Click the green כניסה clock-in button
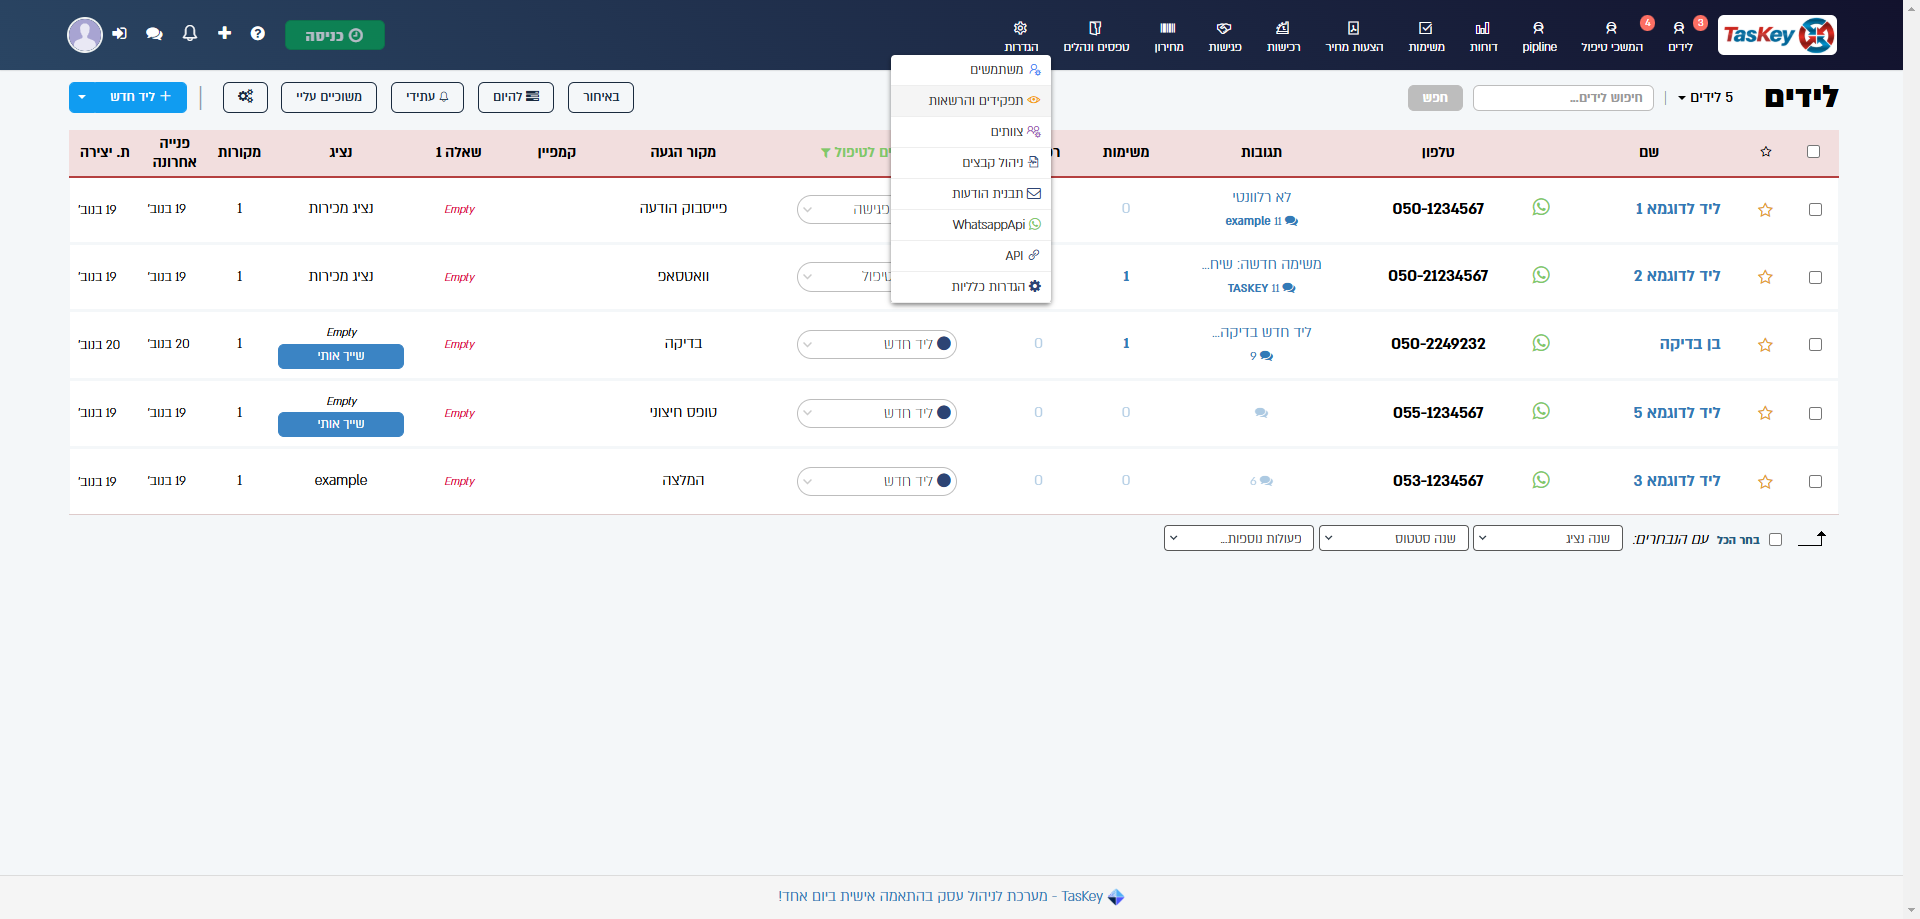This screenshot has height=919, width=1920. point(334,35)
